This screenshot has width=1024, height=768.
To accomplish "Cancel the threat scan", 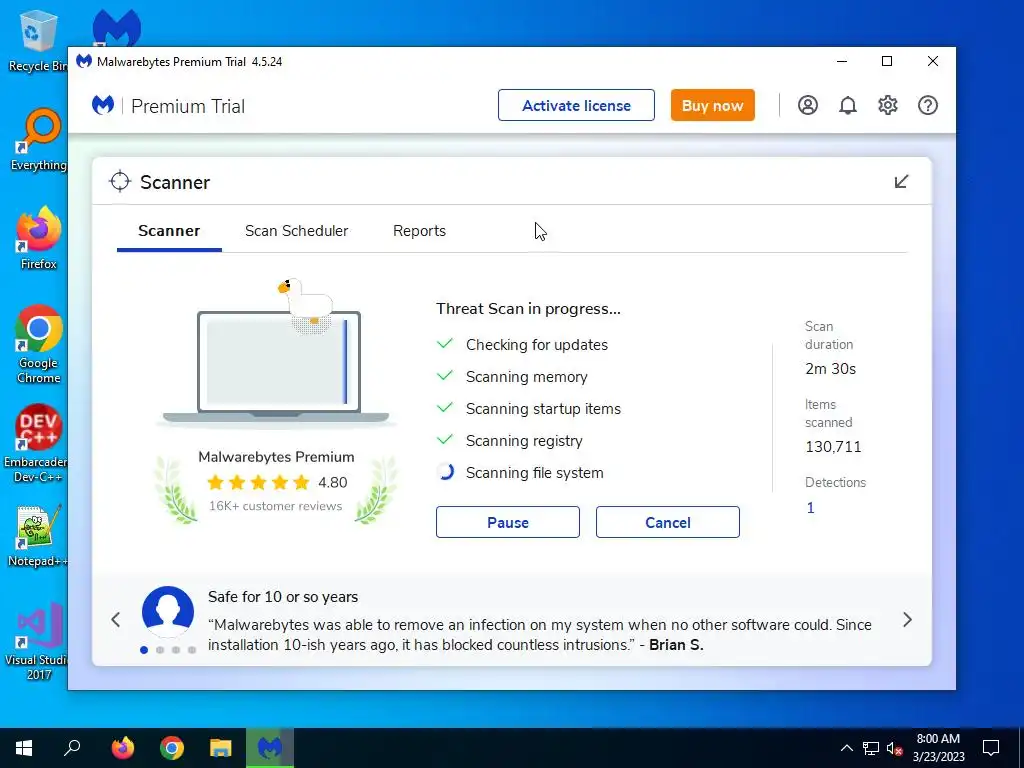I will [667, 522].
